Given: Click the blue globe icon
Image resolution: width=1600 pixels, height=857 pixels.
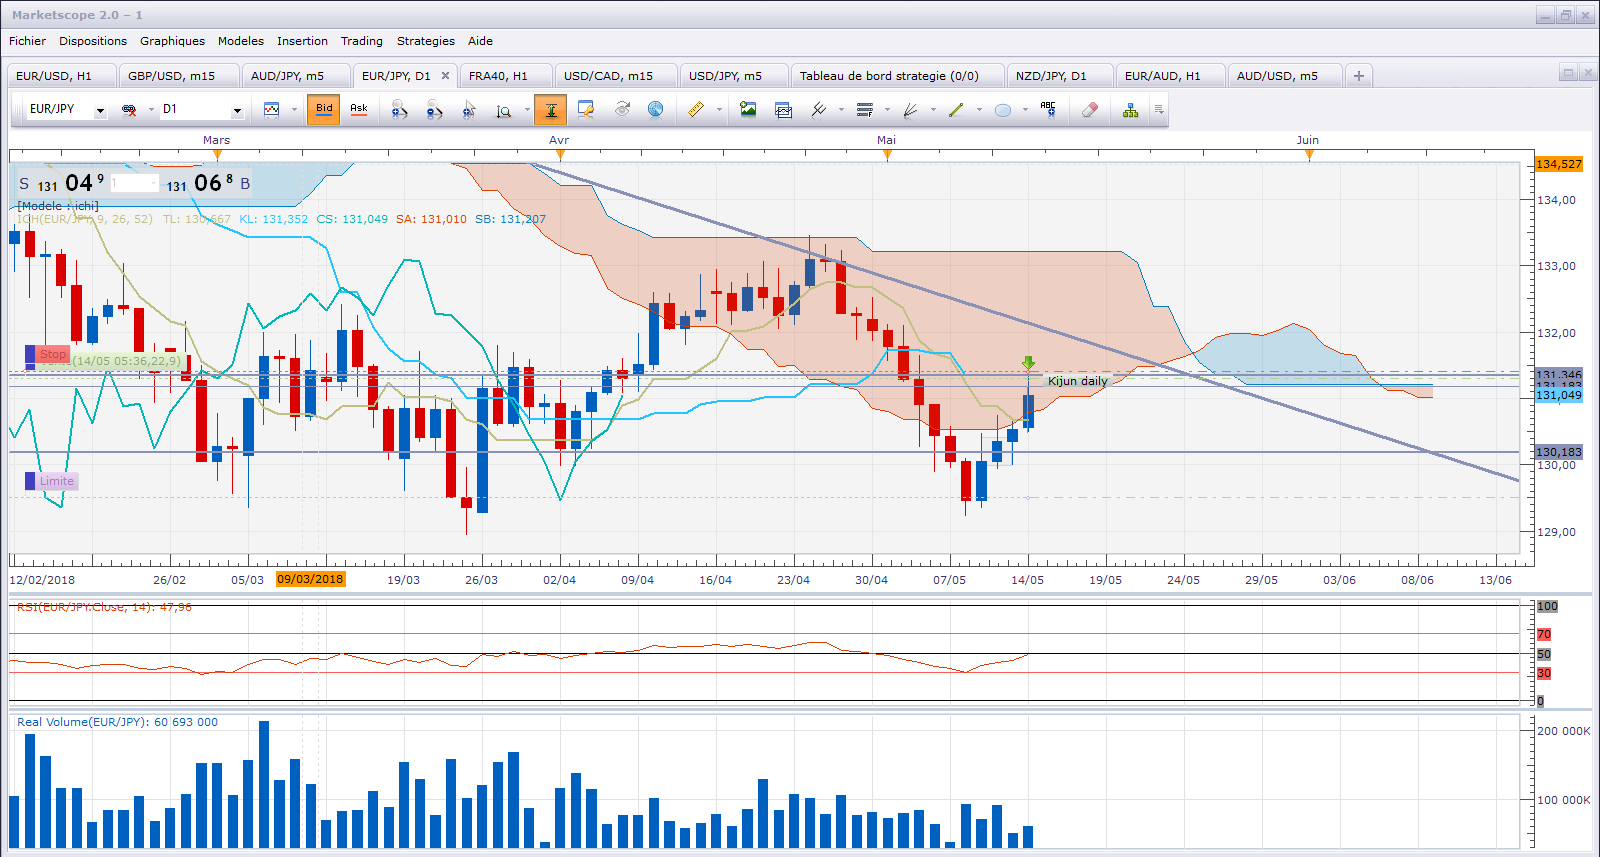Looking at the screenshot, I should point(656,110).
